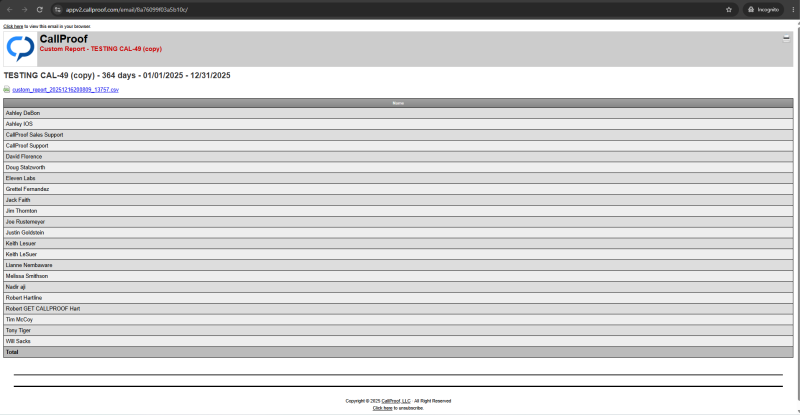Image resolution: width=800 pixels, height=415 pixels.
Task: Collapse the report header with minus icon
Action: (786, 38)
